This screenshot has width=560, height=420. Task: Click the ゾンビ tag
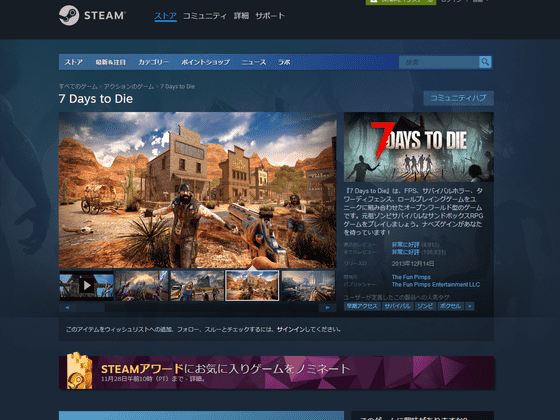point(425,306)
